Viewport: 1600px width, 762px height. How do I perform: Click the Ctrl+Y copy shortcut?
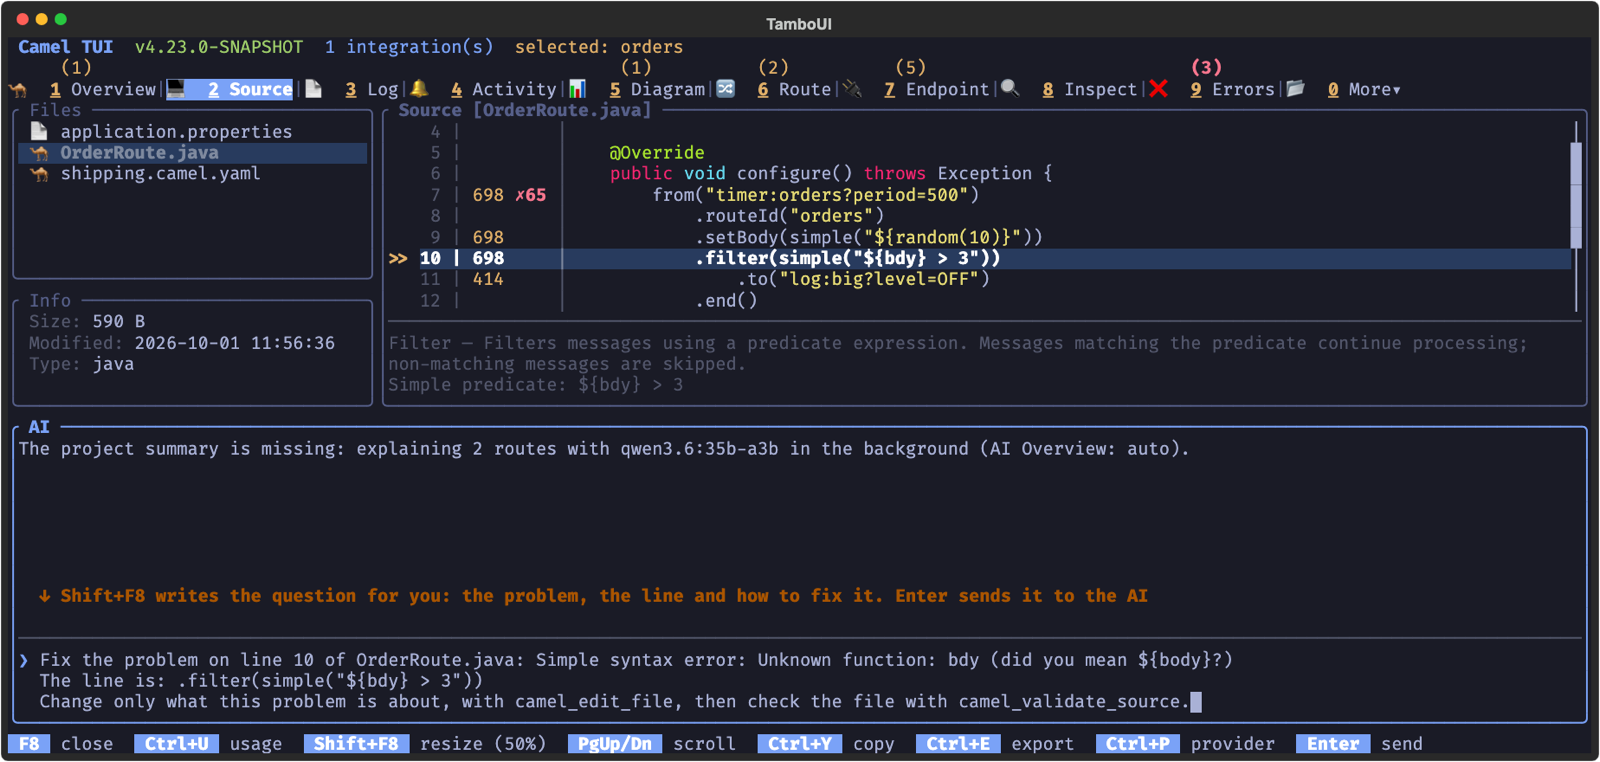pos(826,744)
